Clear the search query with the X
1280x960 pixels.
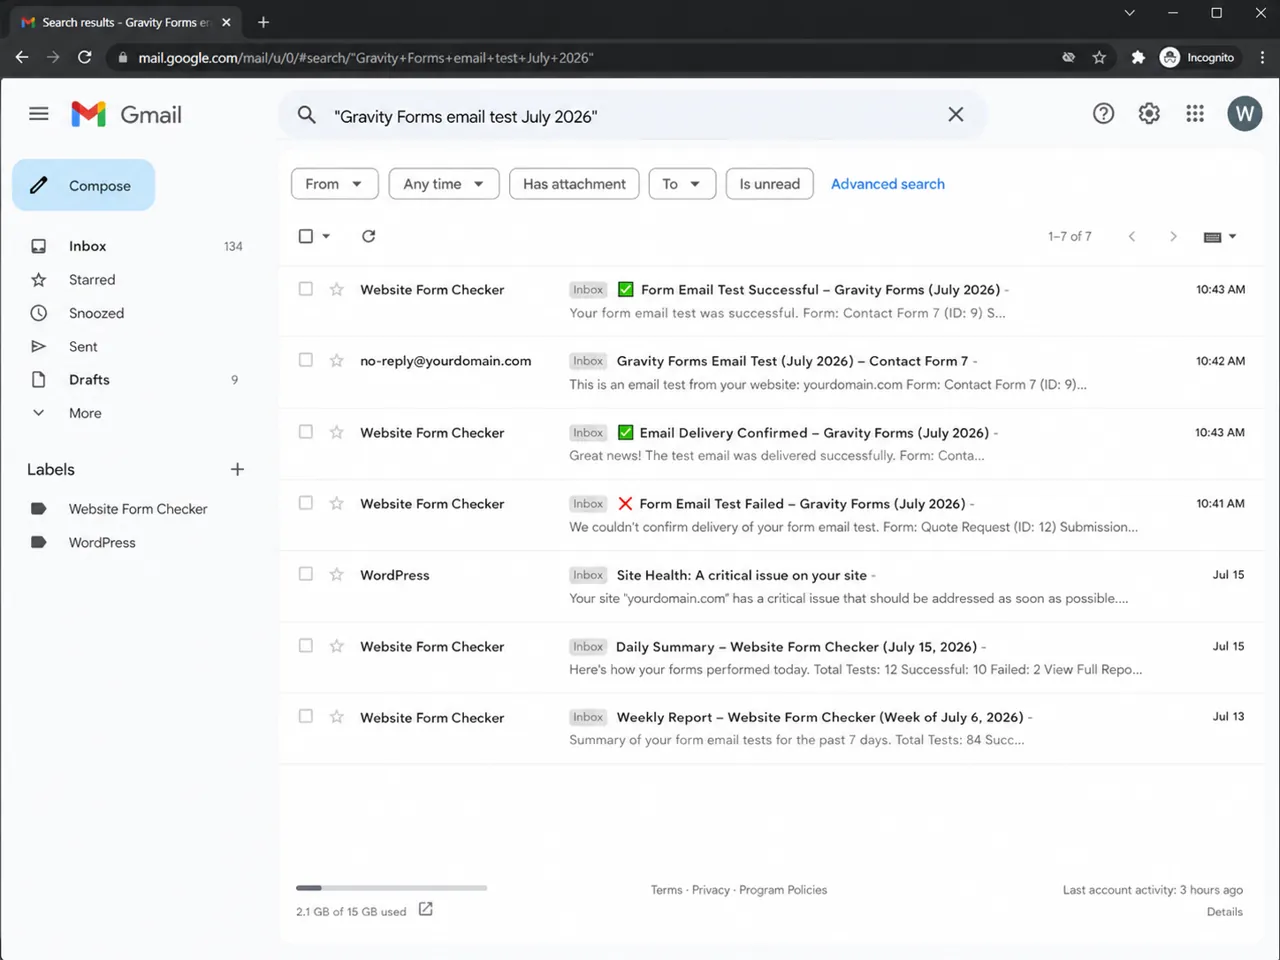click(956, 115)
